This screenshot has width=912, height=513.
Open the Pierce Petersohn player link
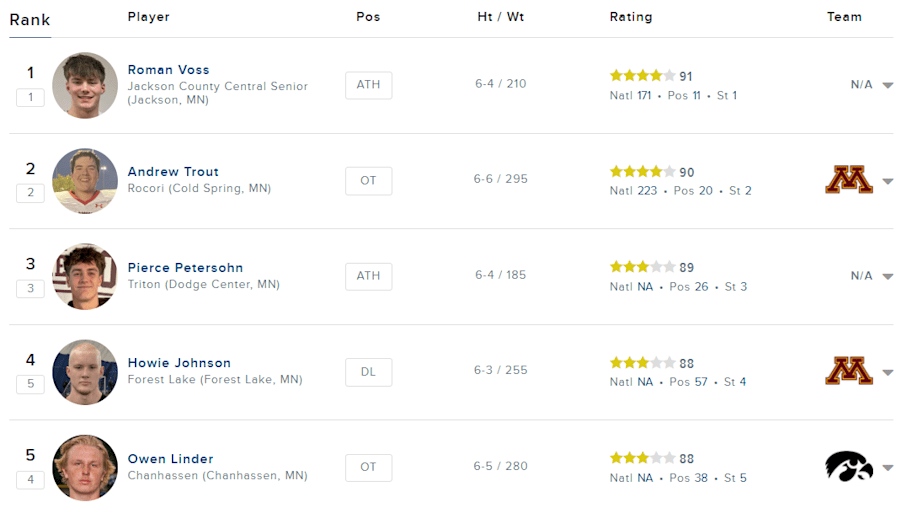click(x=185, y=268)
